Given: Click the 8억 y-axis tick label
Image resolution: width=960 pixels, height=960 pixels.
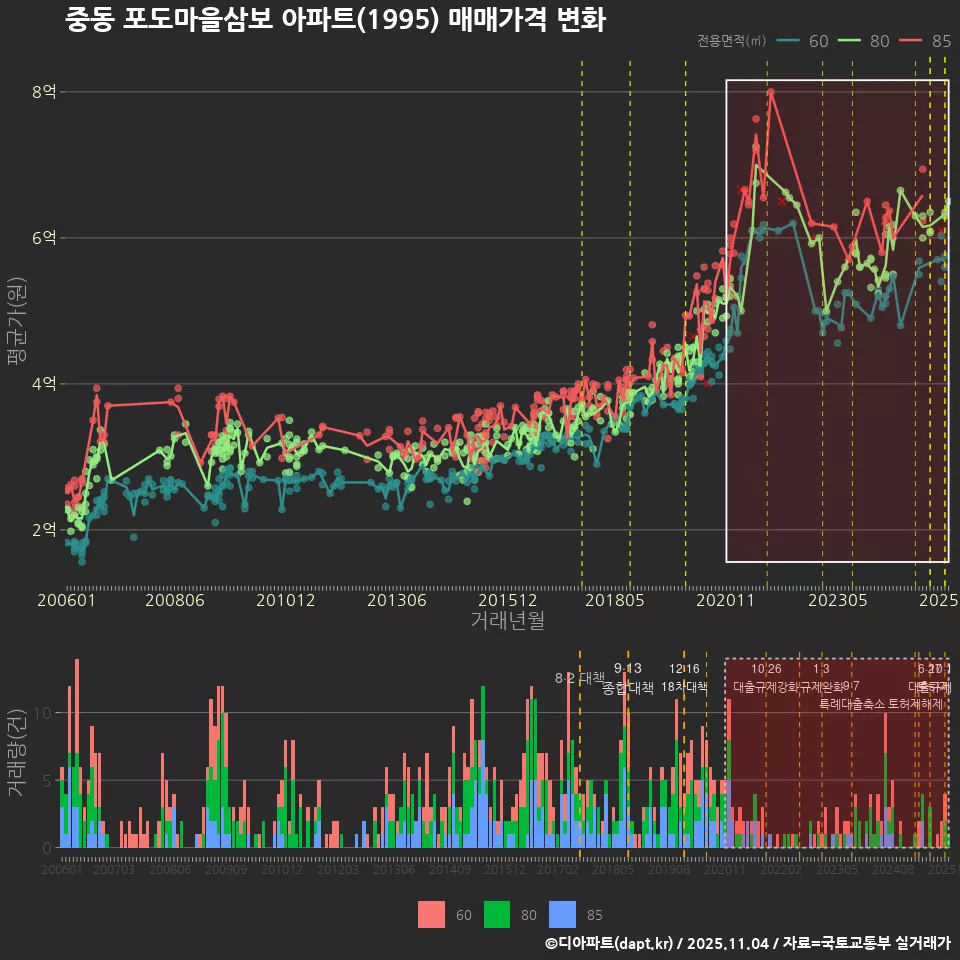Looking at the screenshot, I should [x=45, y=92].
